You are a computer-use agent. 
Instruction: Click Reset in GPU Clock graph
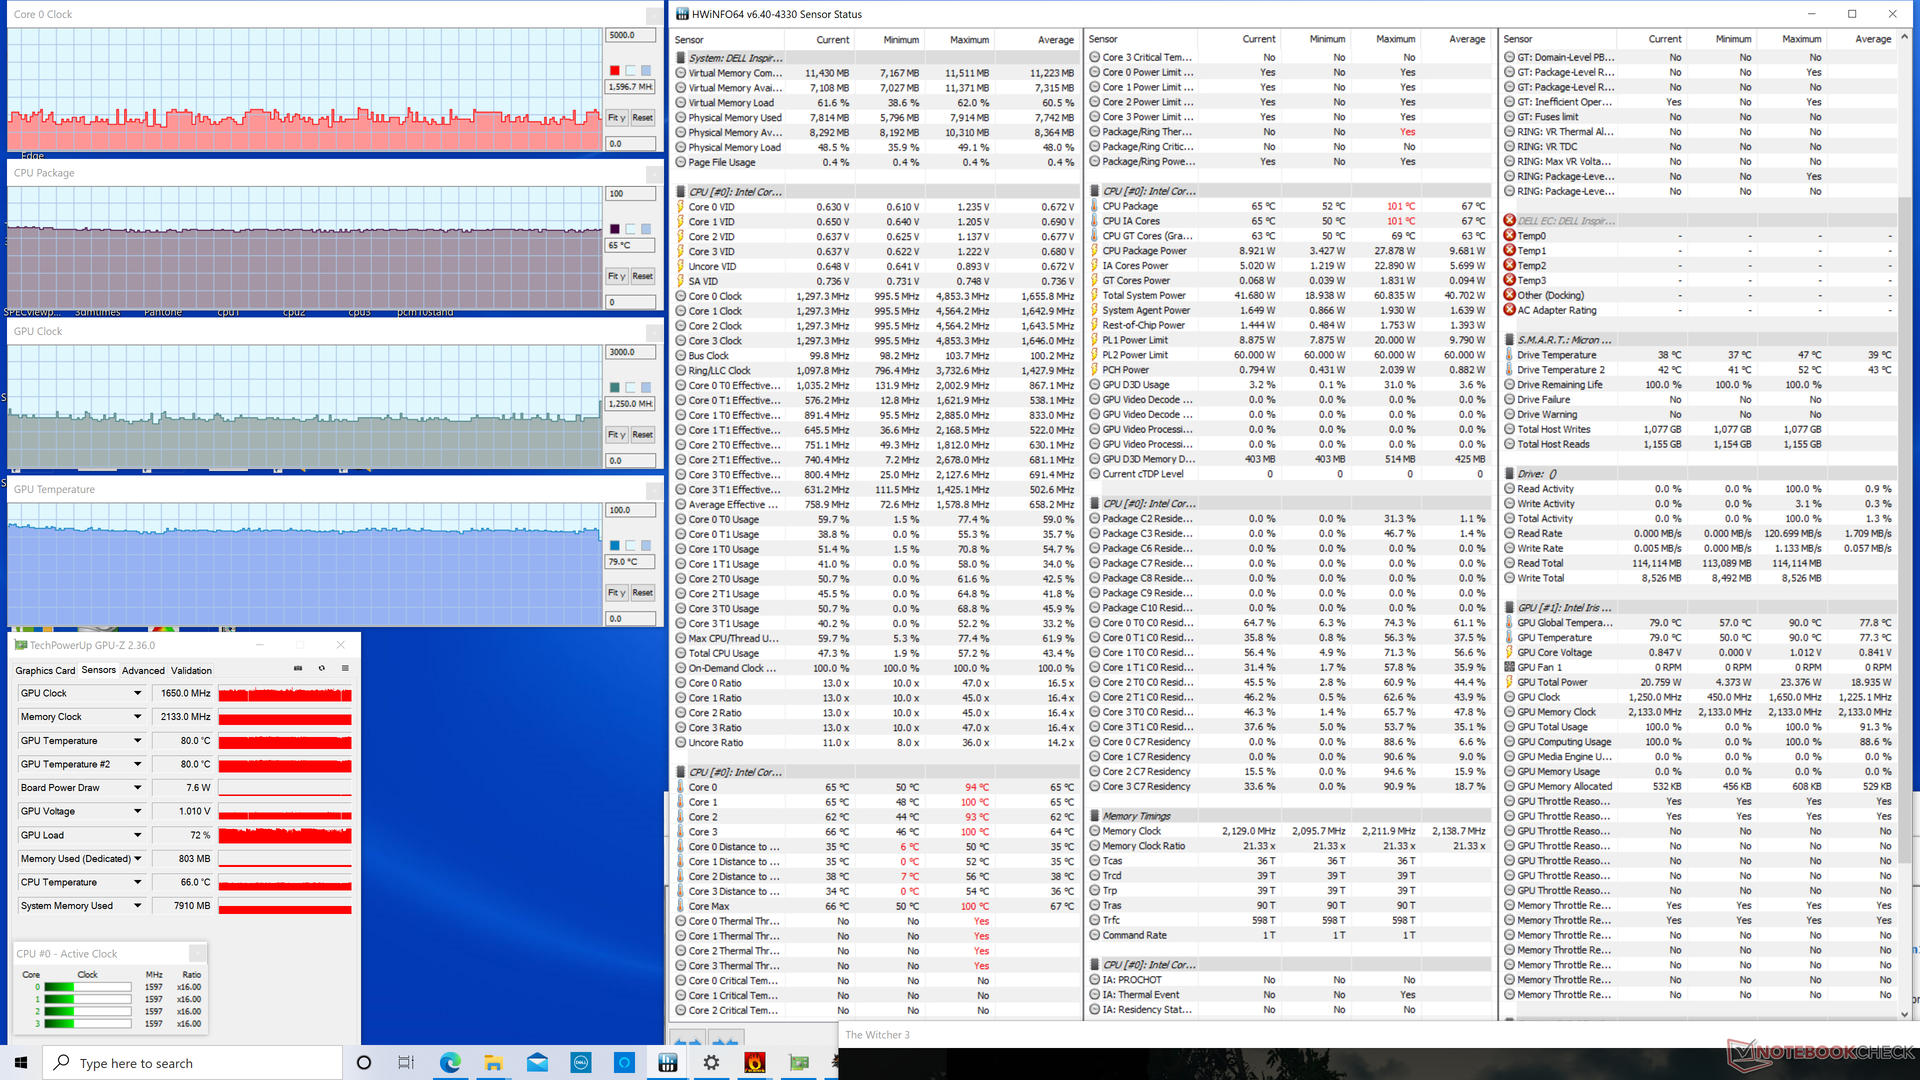(x=643, y=435)
